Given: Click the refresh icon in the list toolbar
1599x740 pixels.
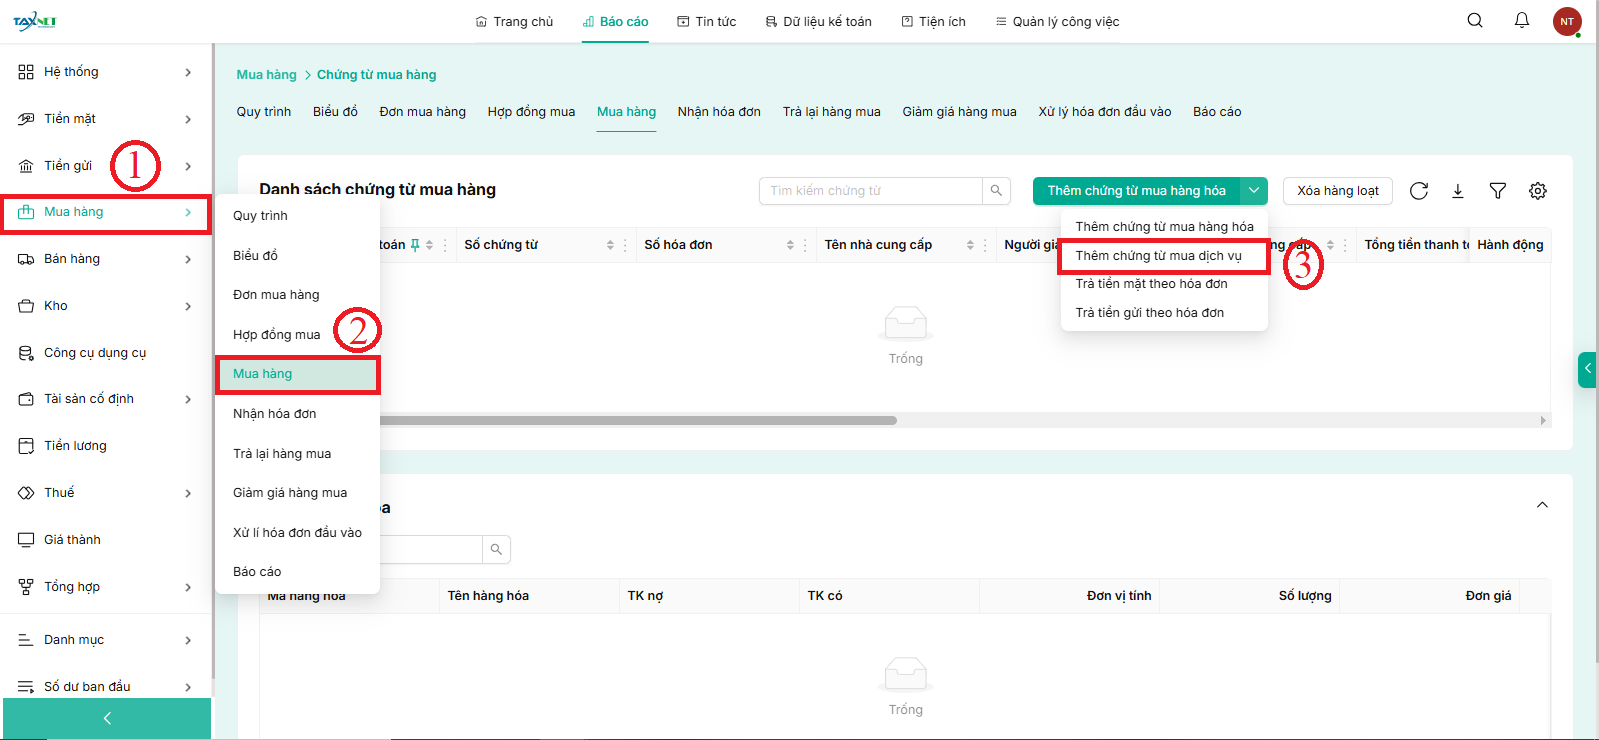Looking at the screenshot, I should (x=1418, y=191).
